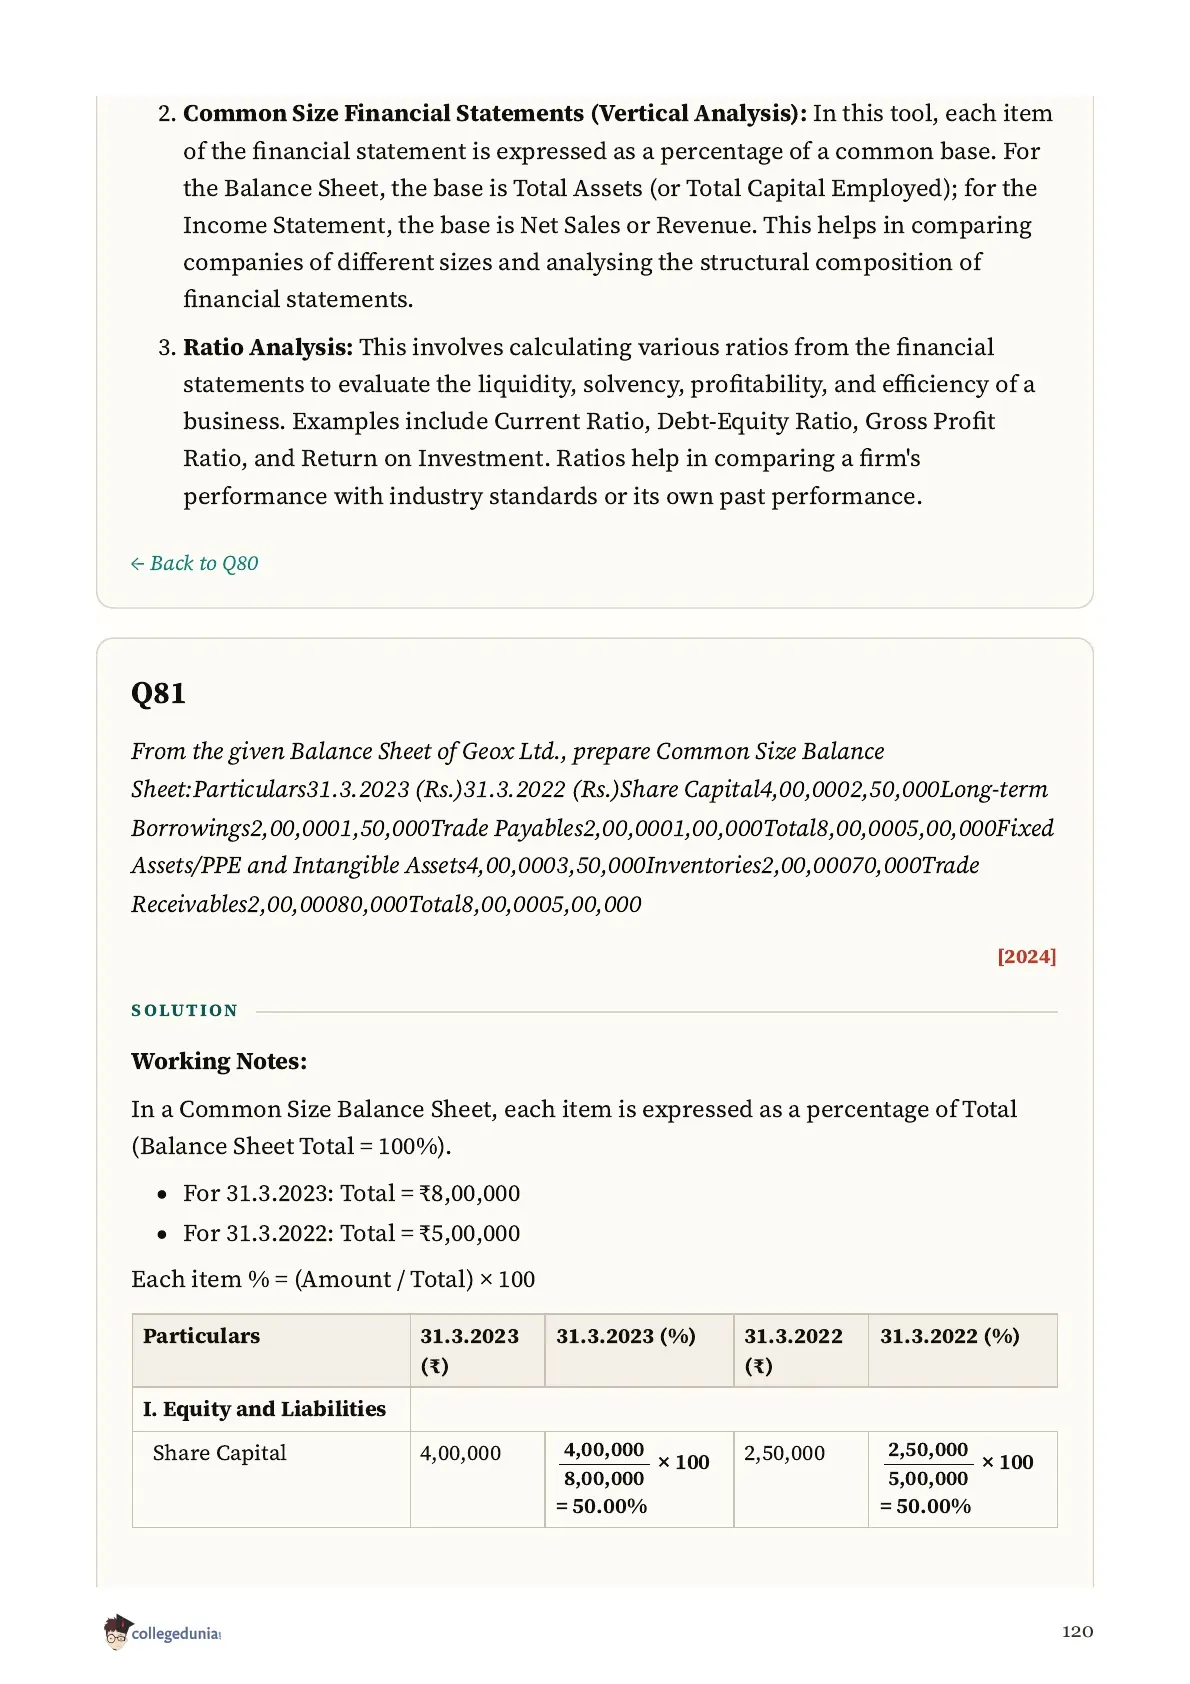Click the Working Notes heading
The width and height of the screenshot is (1190, 1684).
point(219,1061)
